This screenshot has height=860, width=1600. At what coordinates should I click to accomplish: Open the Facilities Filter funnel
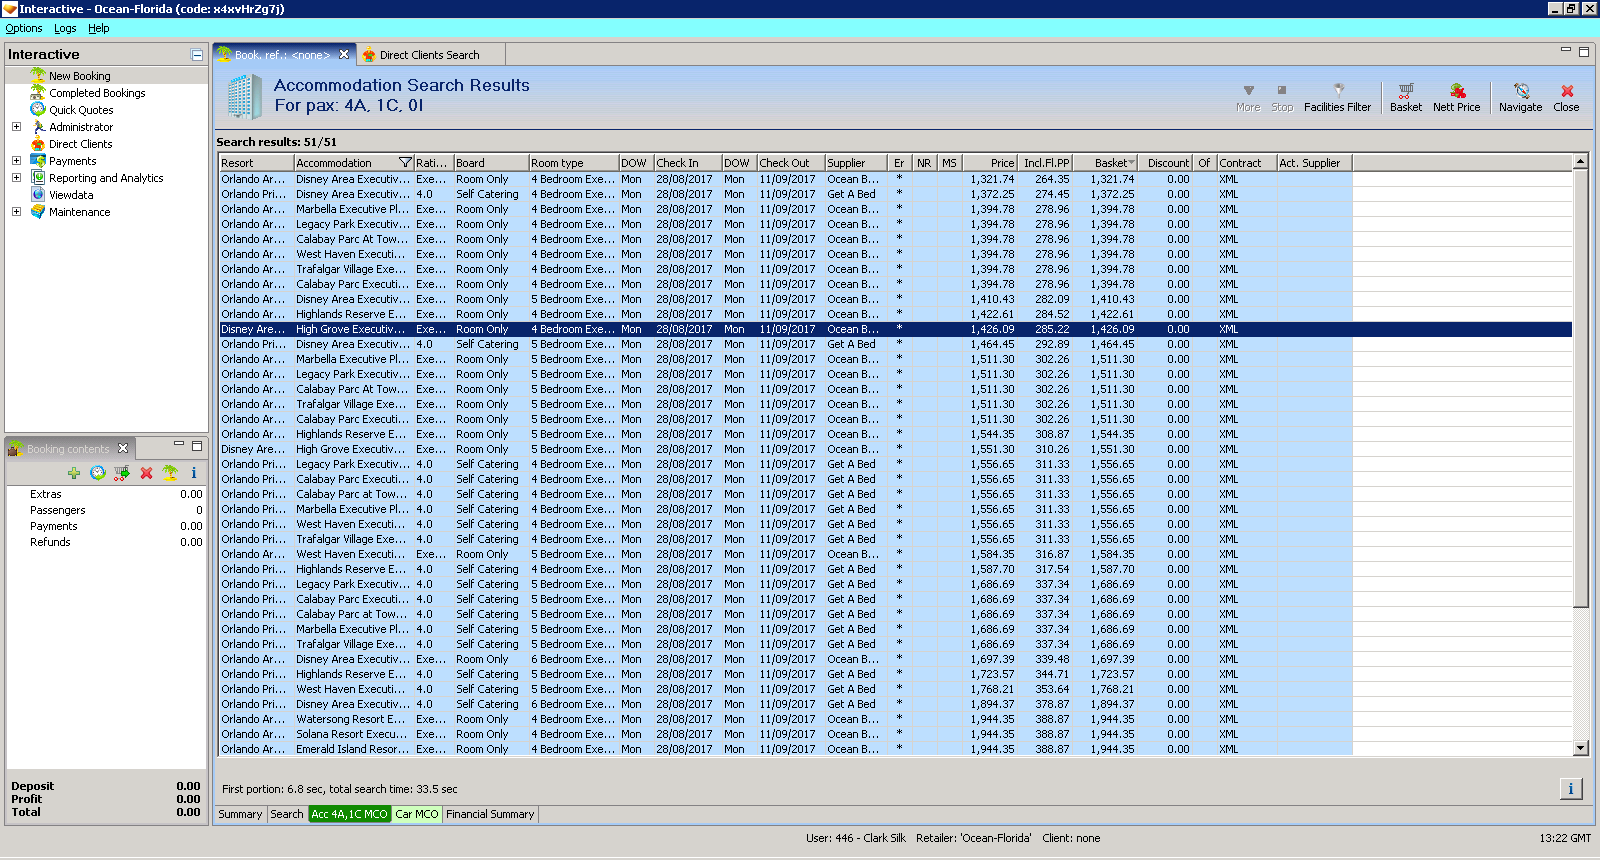tap(1337, 92)
